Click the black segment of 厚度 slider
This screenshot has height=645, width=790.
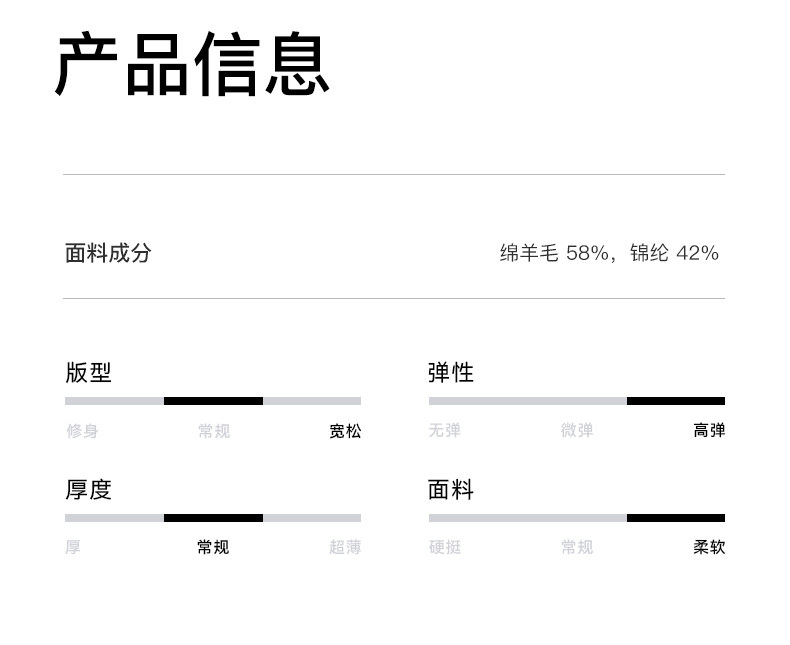213,518
